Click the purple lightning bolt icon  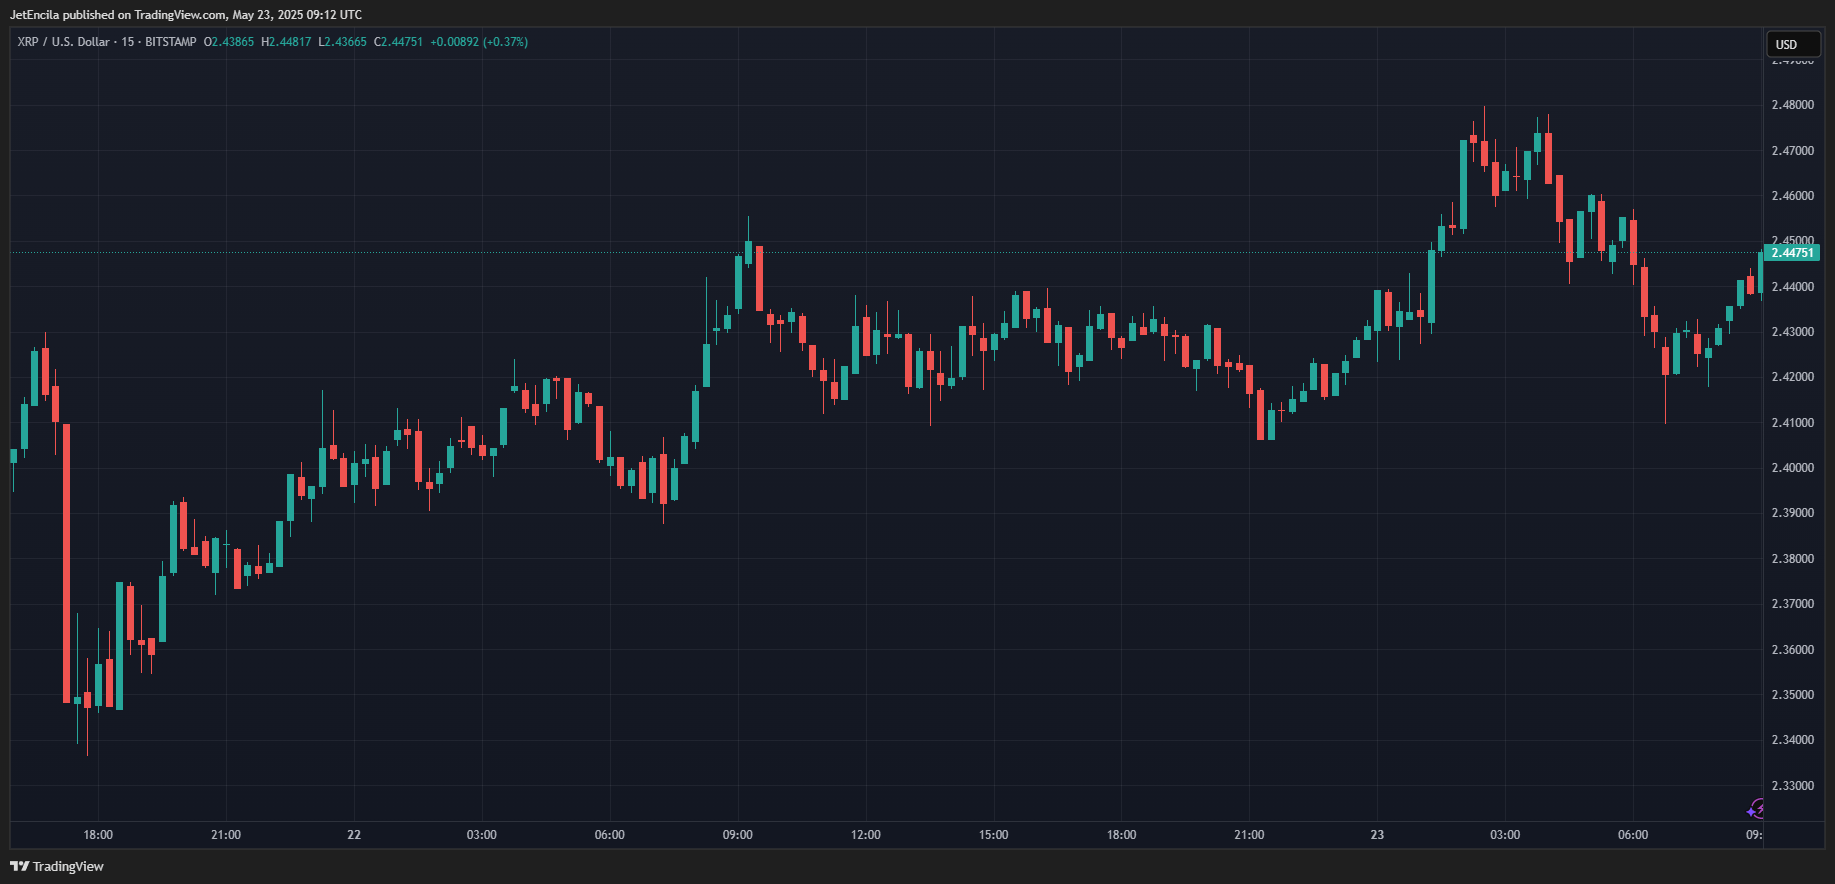1755,809
